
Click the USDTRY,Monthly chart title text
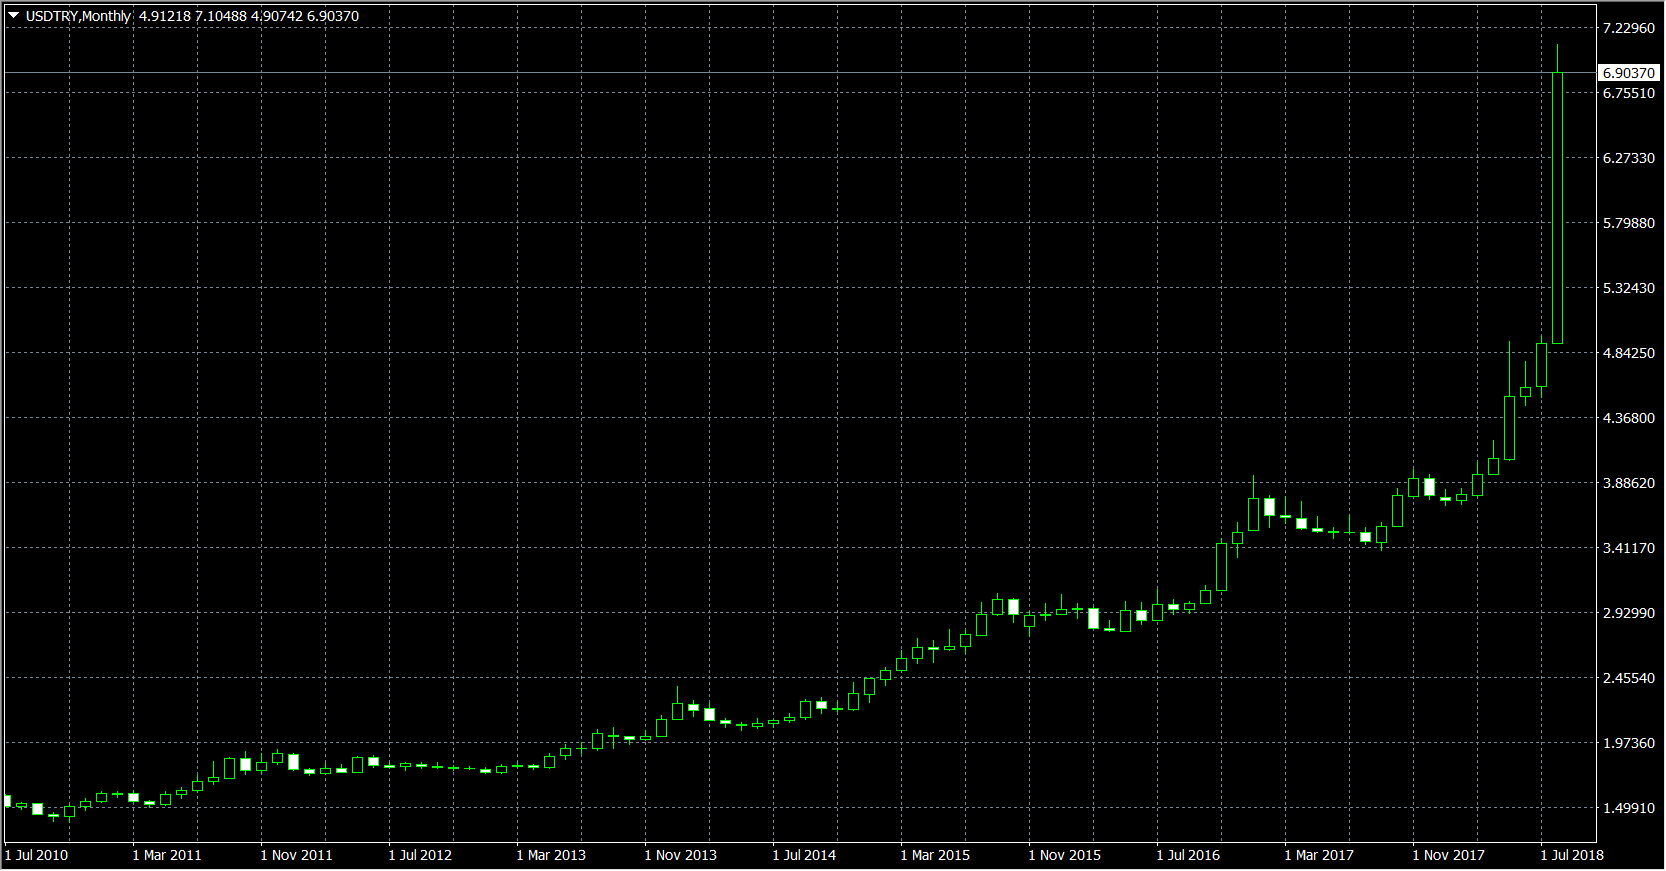pyautogui.click(x=78, y=16)
